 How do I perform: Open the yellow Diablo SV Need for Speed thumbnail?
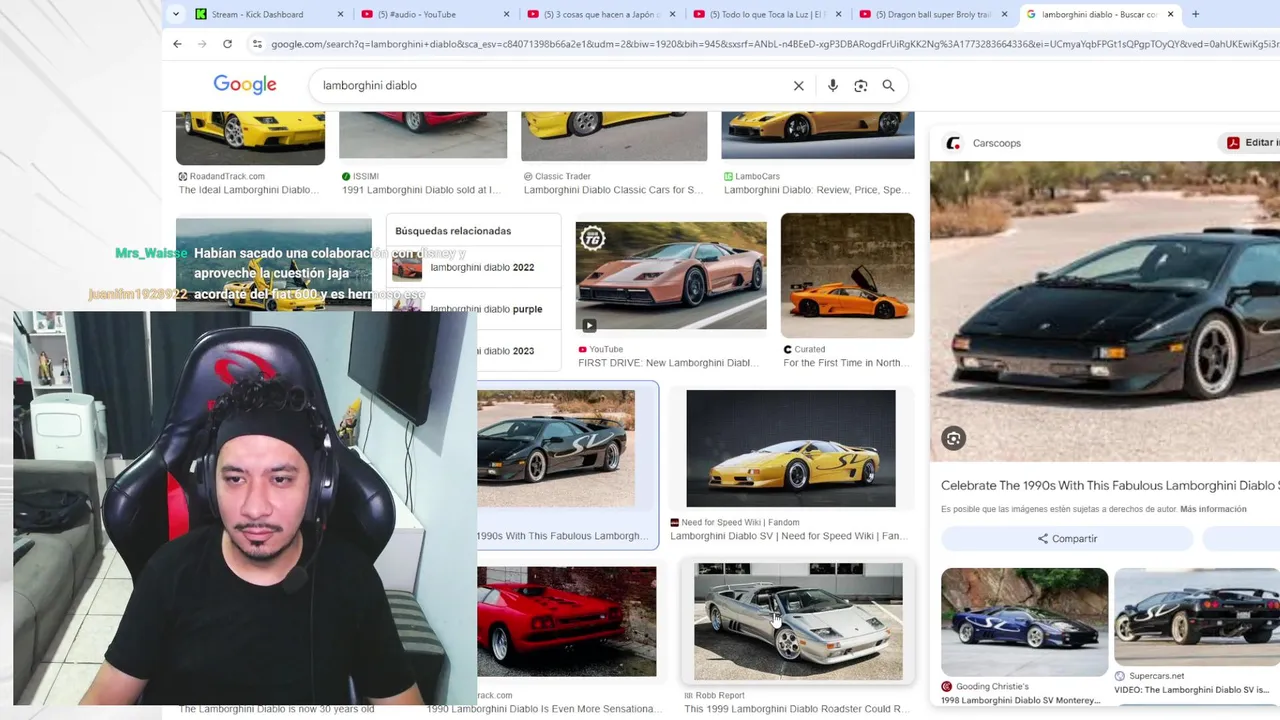[x=791, y=448]
